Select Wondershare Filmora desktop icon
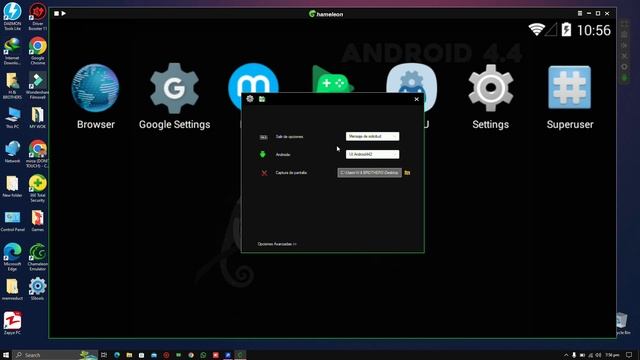This screenshot has width=640, height=360. click(x=38, y=86)
